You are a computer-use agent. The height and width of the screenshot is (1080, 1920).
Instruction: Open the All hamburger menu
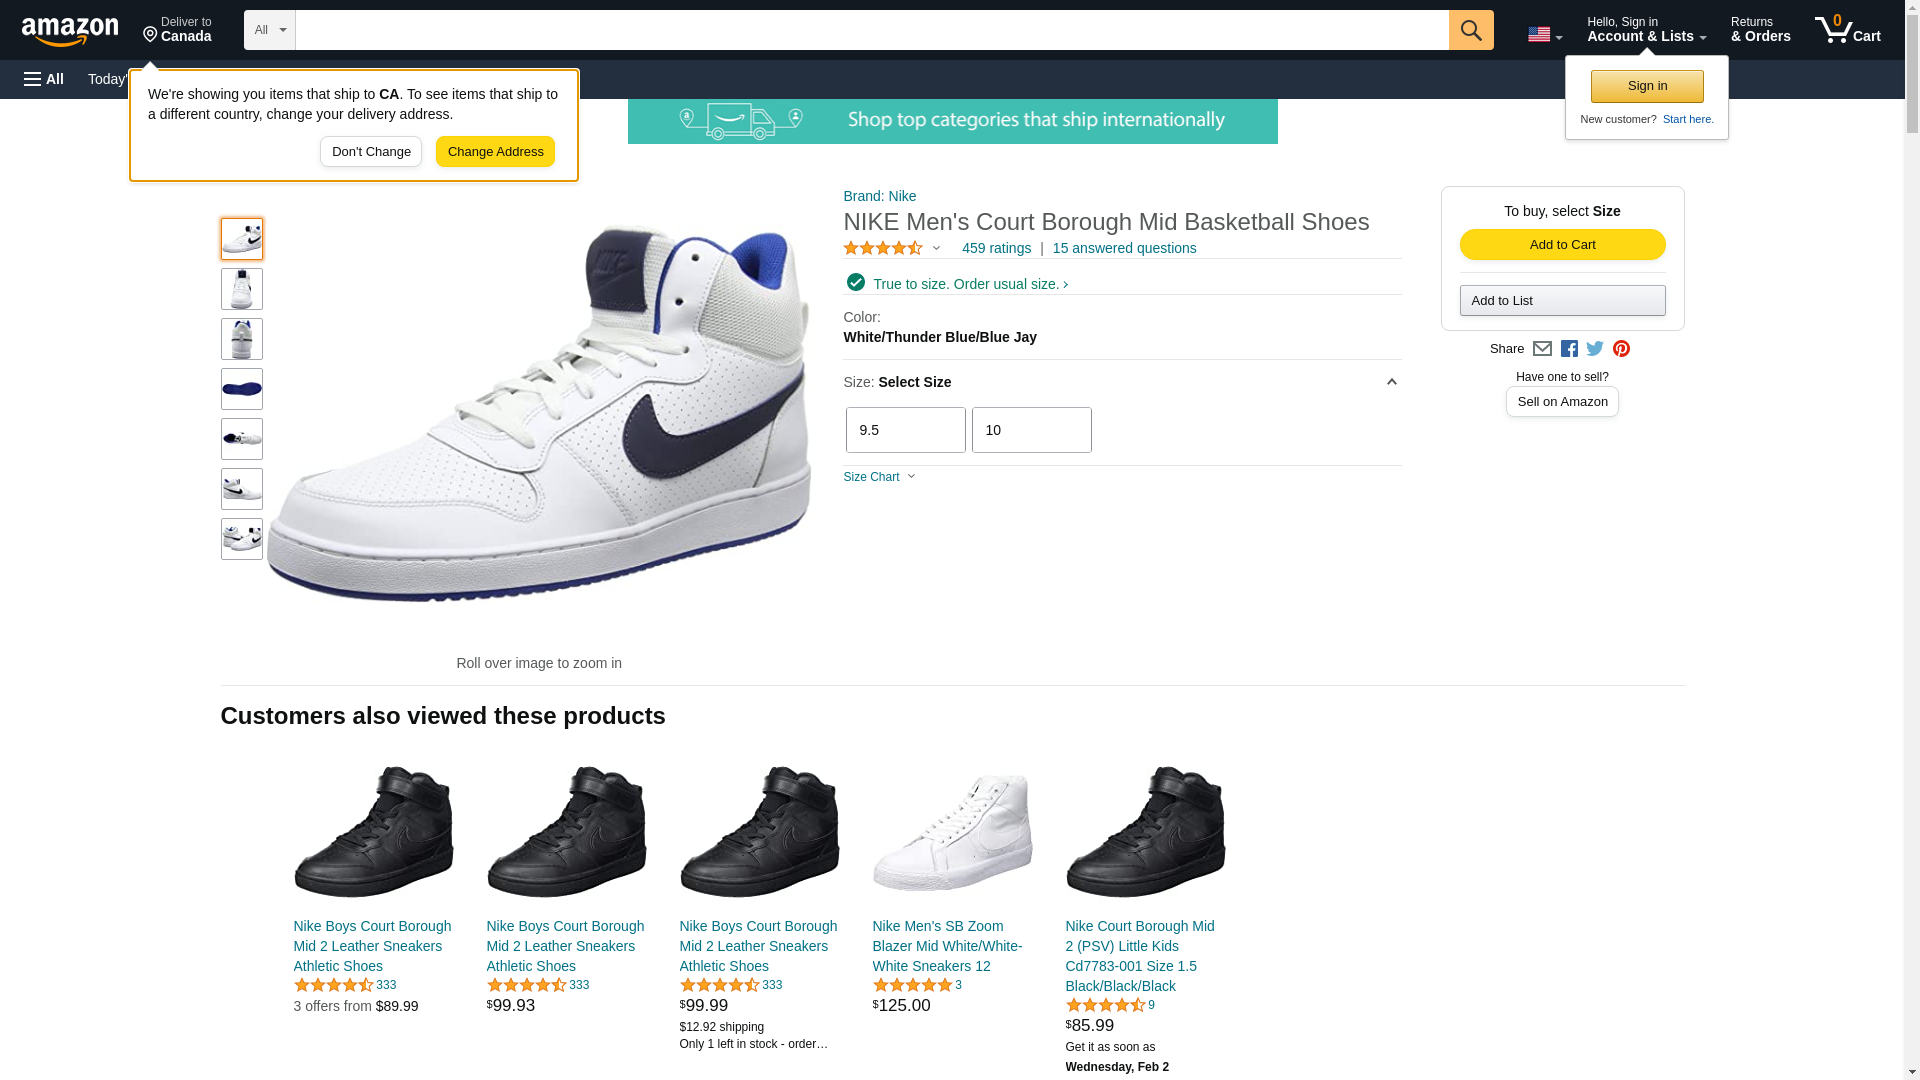[x=44, y=79]
